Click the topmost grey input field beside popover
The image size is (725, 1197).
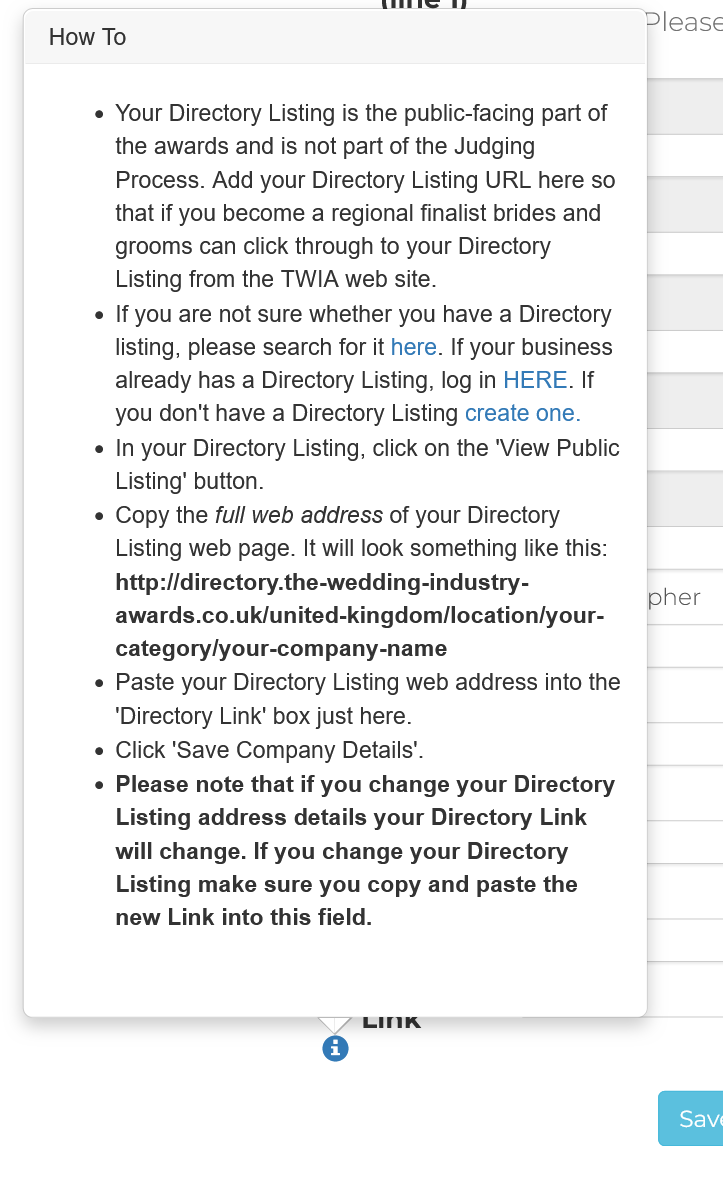(685, 106)
